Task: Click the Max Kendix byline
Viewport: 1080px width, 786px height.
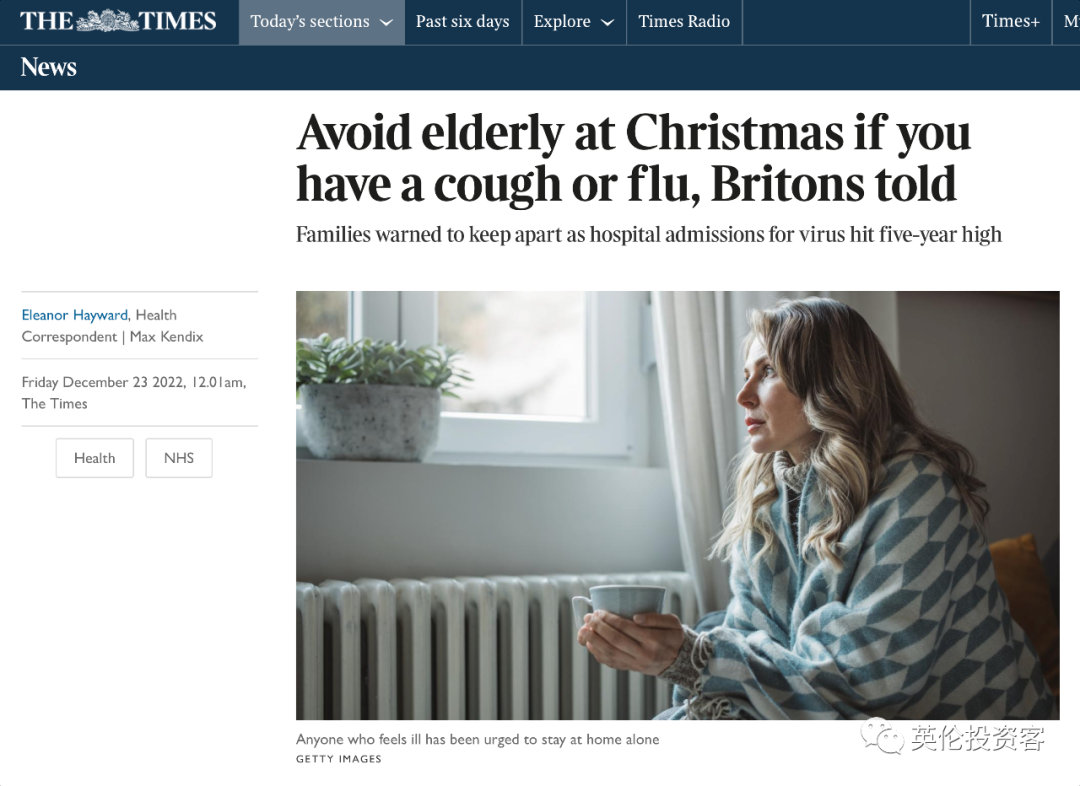Action: (x=167, y=337)
